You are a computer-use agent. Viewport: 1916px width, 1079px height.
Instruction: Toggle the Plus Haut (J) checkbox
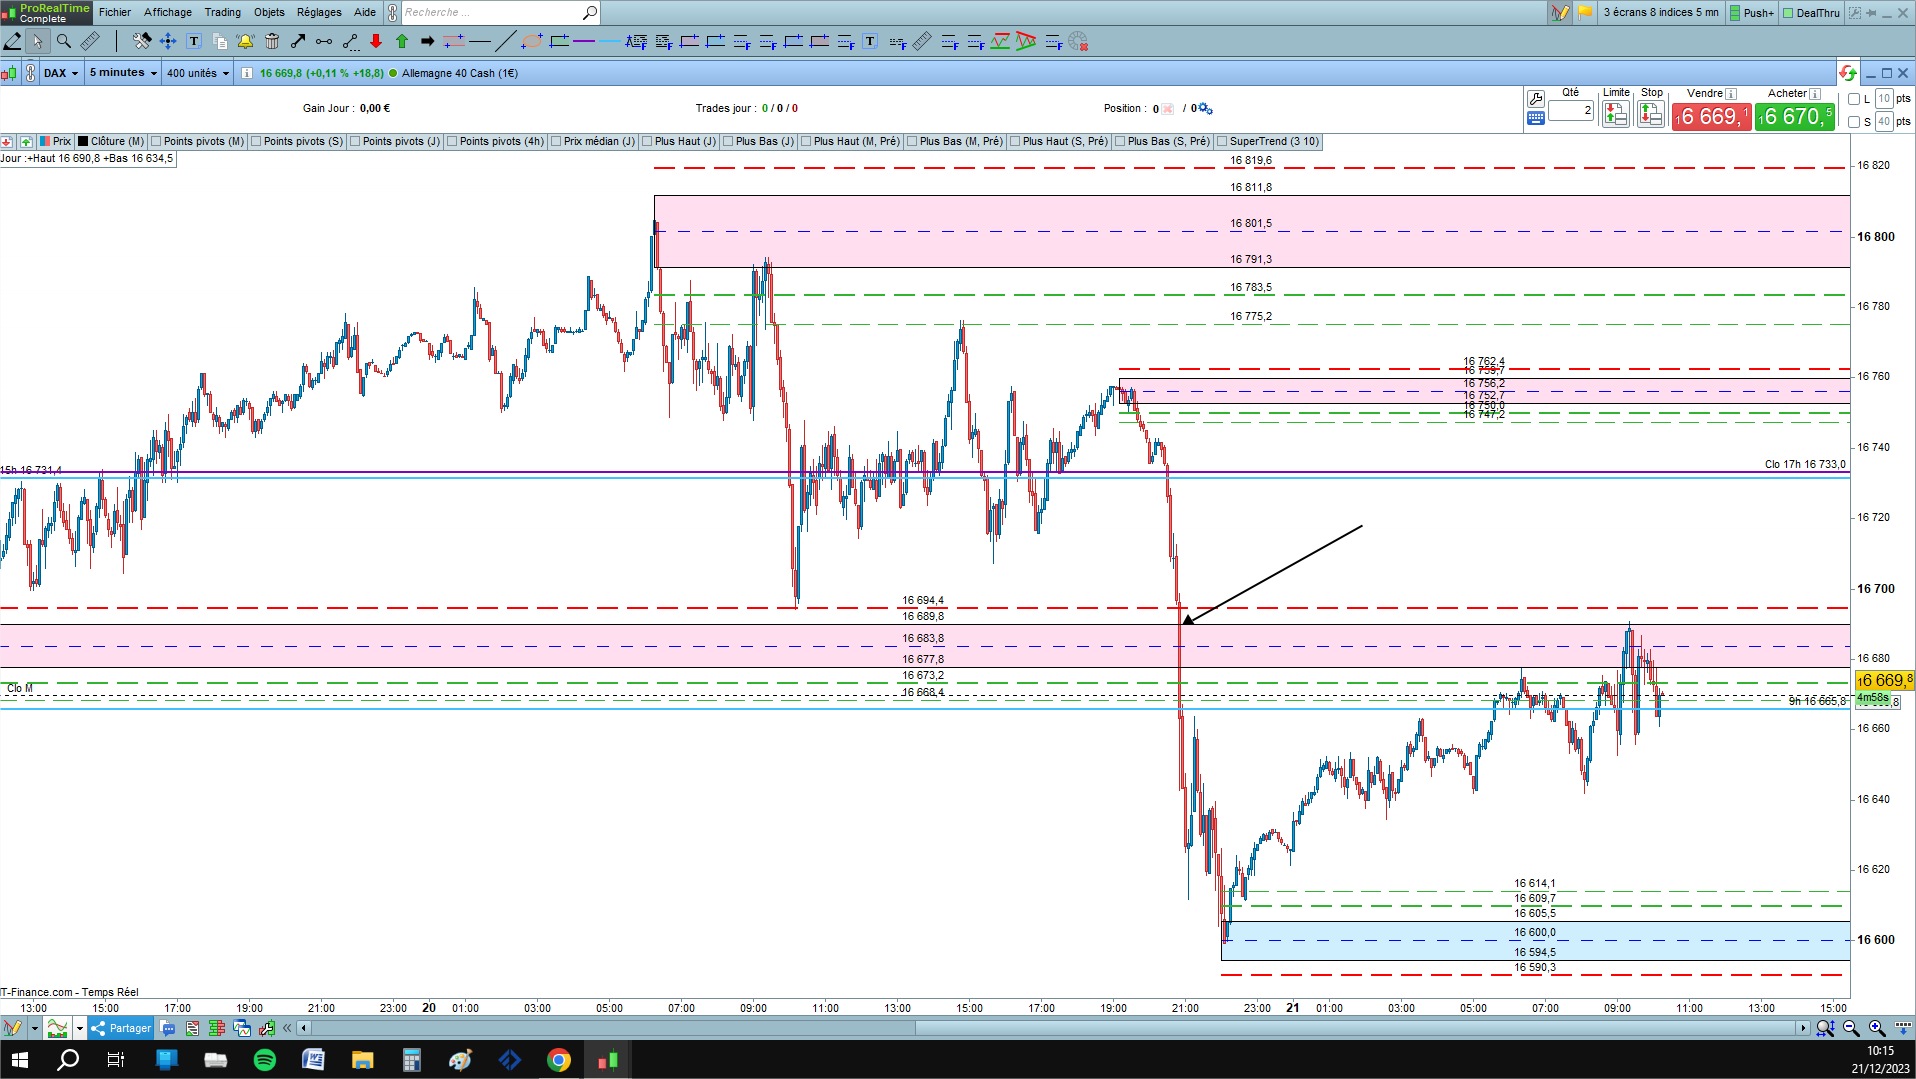tap(647, 142)
